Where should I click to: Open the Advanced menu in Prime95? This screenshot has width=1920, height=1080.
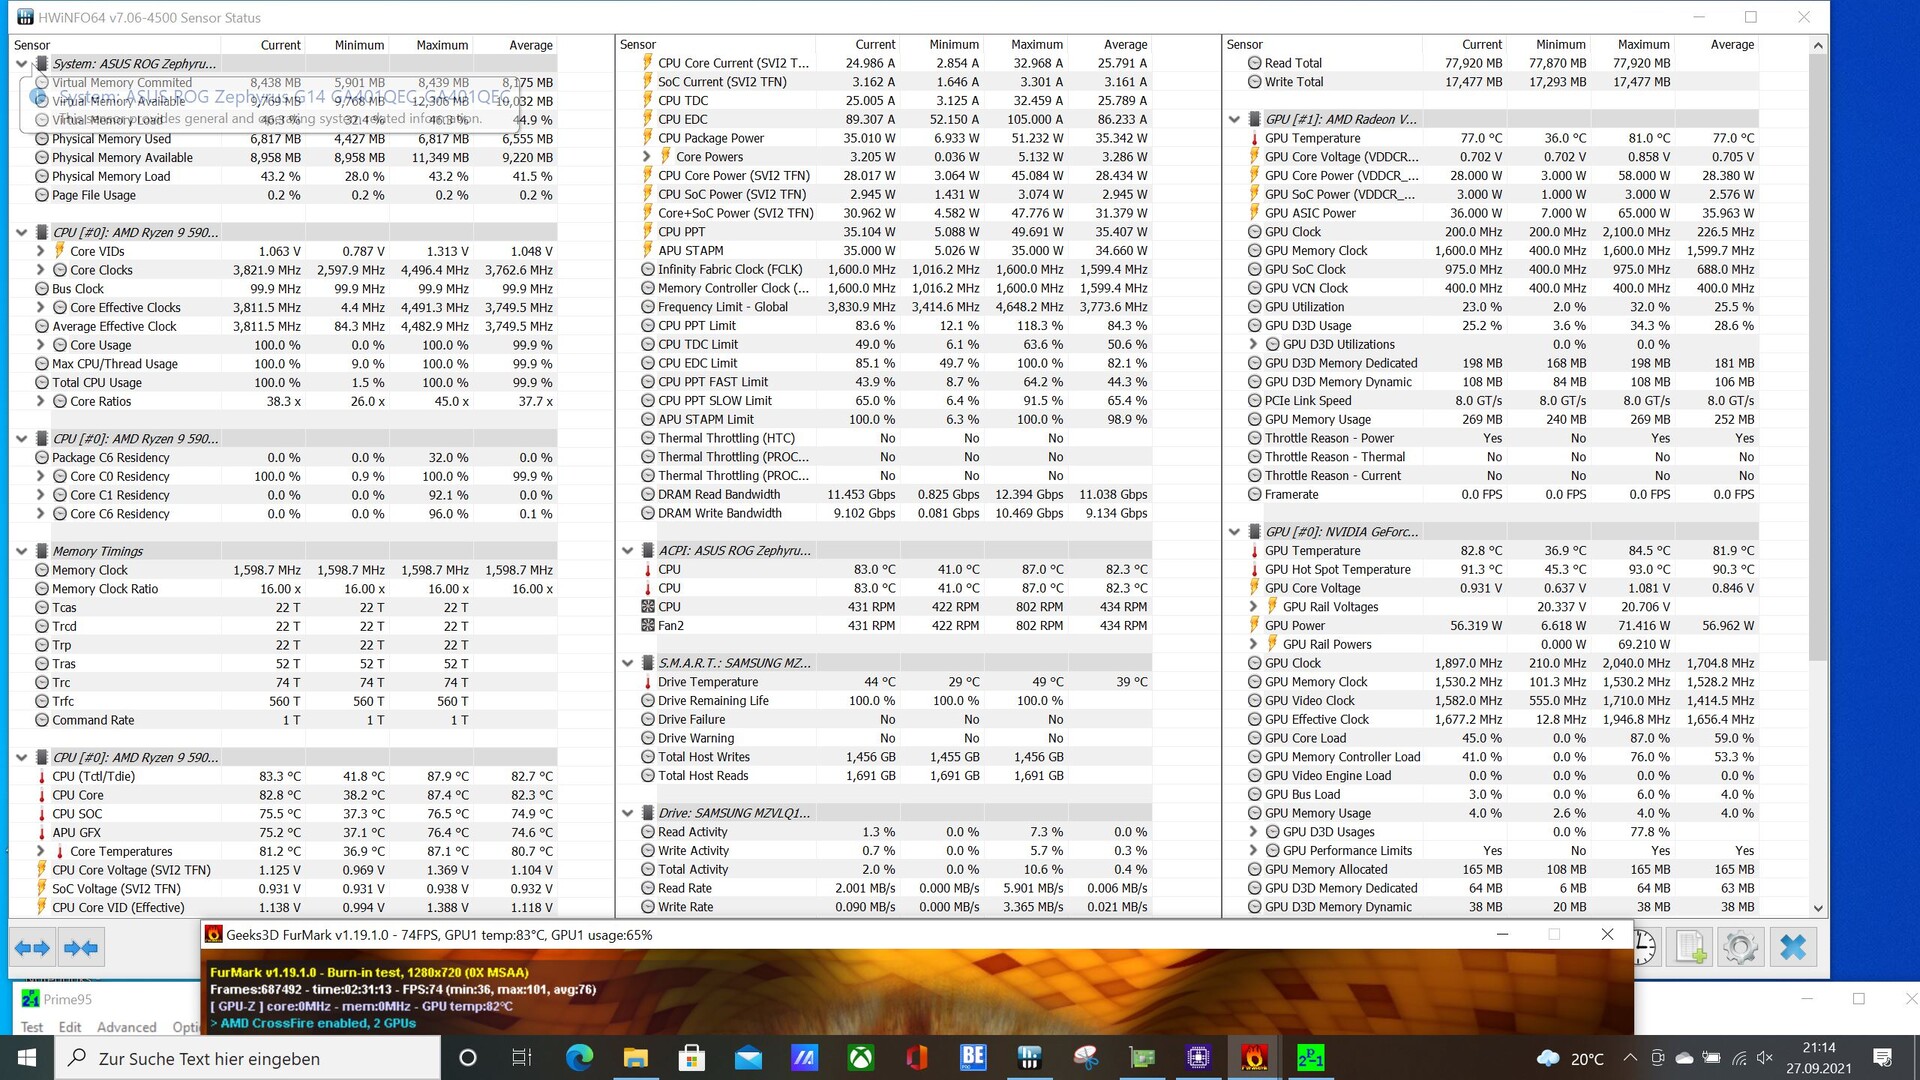127,1027
